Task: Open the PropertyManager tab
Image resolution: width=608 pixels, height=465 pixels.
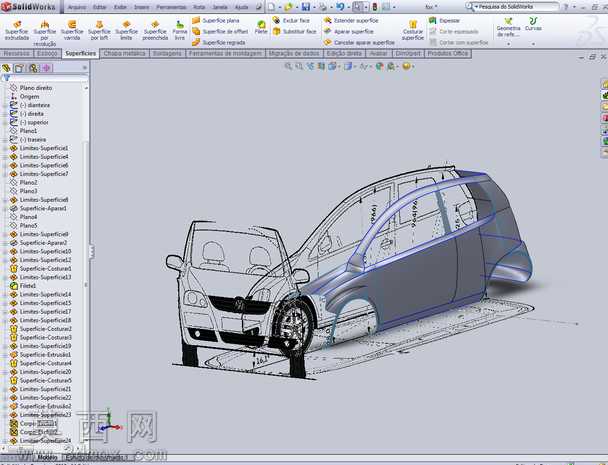Action: tap(19, 68)
